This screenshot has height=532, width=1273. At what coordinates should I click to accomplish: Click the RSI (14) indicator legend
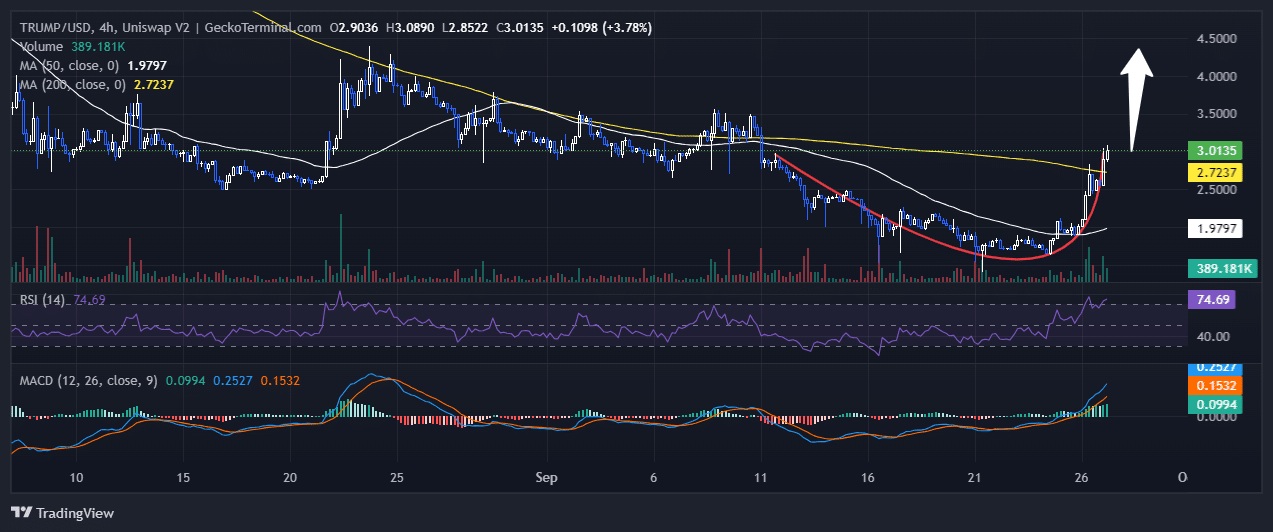(65, 299)
